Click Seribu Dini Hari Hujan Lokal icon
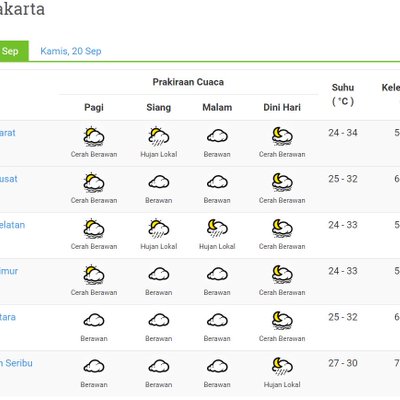The image size is (400, 400). [282, 367]
